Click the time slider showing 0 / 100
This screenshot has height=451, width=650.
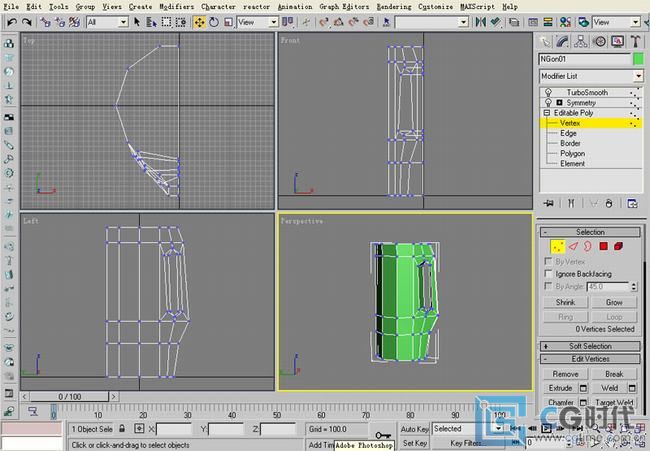point(69,397)
